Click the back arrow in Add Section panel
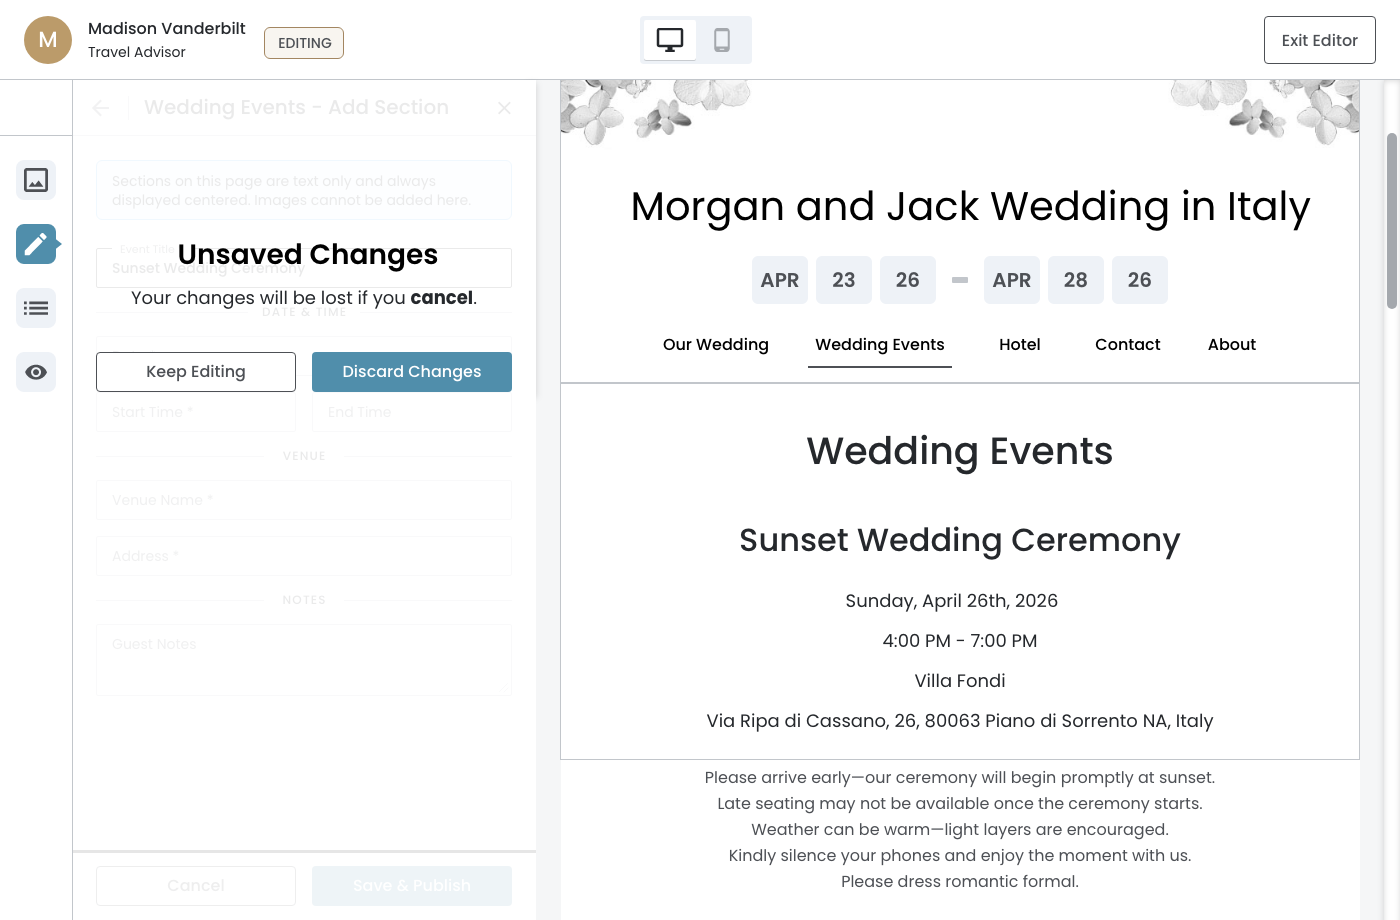Image resolution: width=1400 pixels, height=920 pixels. tap(101, 108)
